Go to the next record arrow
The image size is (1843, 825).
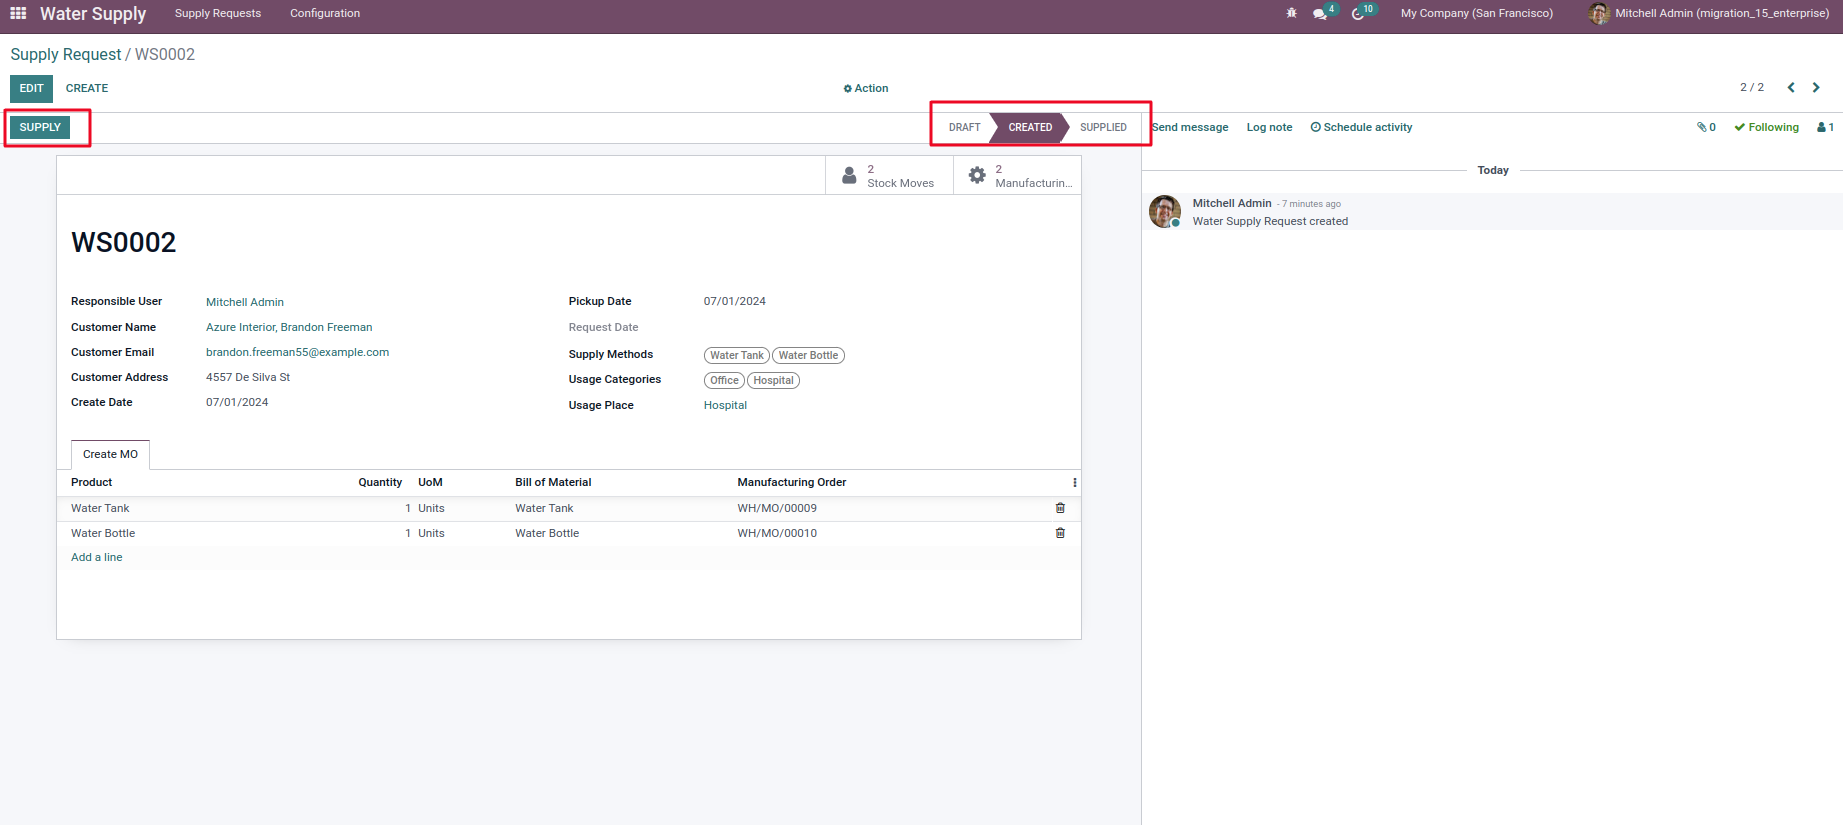pos(1816,88)
